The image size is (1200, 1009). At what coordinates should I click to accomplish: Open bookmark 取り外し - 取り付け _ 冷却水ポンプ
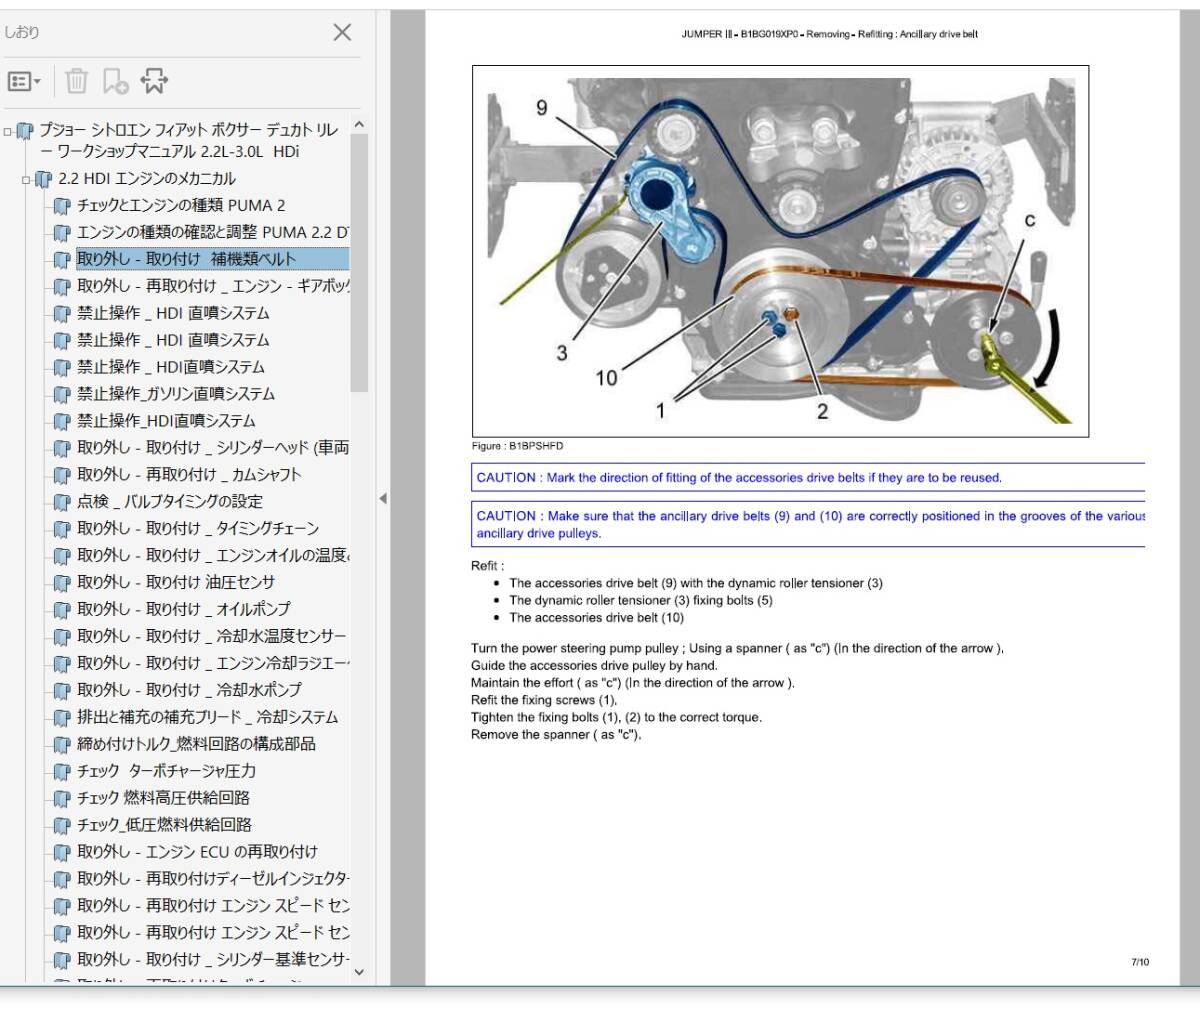[x=189, y=691]
